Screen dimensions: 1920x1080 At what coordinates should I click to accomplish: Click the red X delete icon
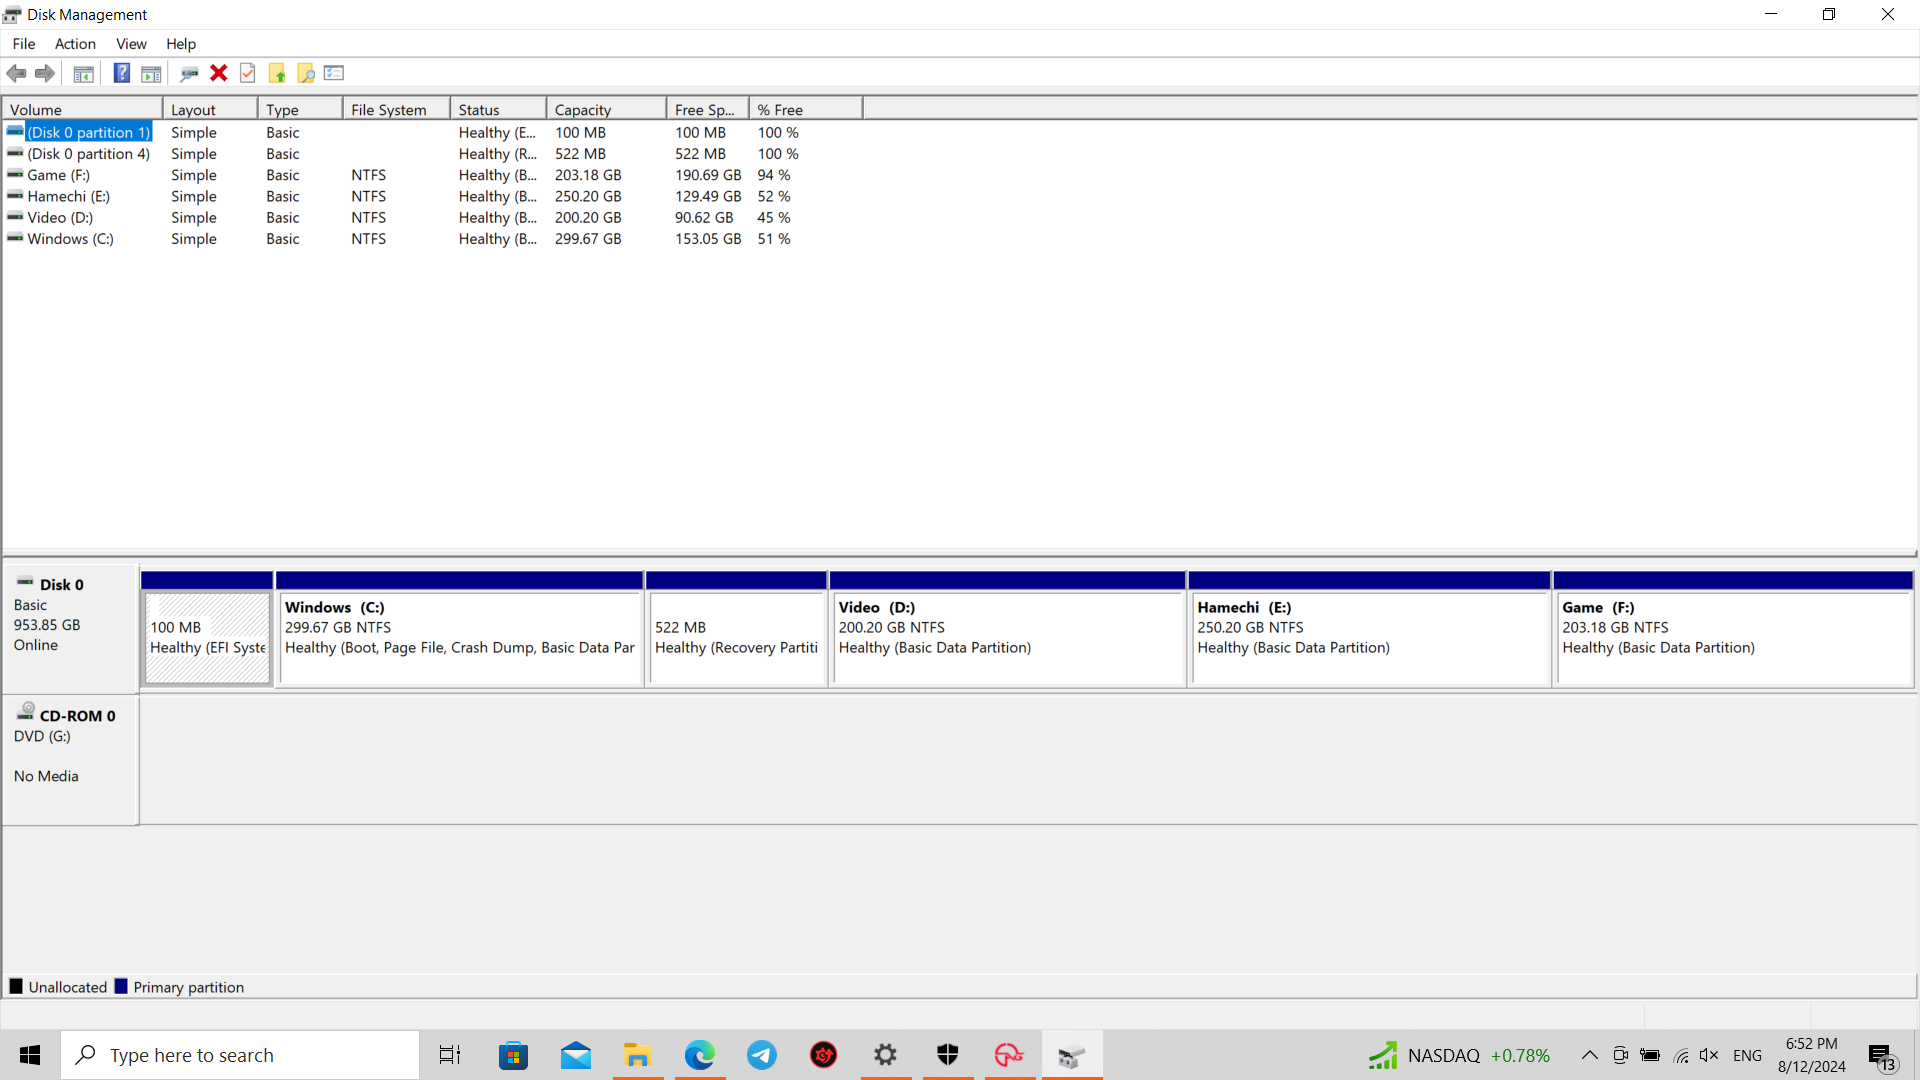[219, 73]
